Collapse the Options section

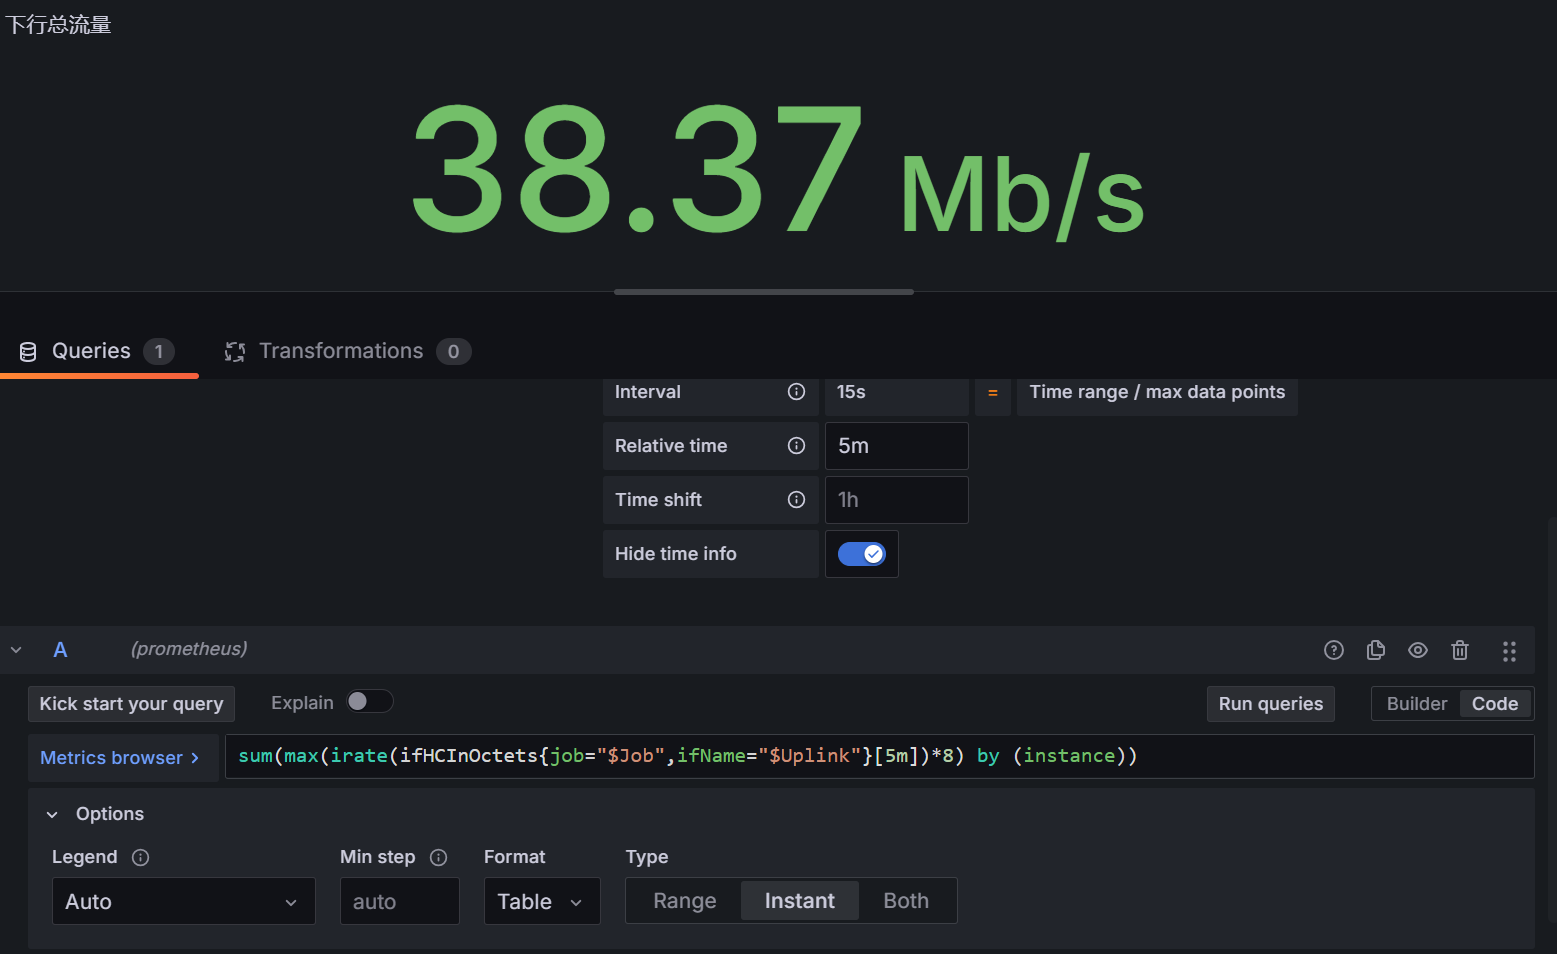pos(52,814)
